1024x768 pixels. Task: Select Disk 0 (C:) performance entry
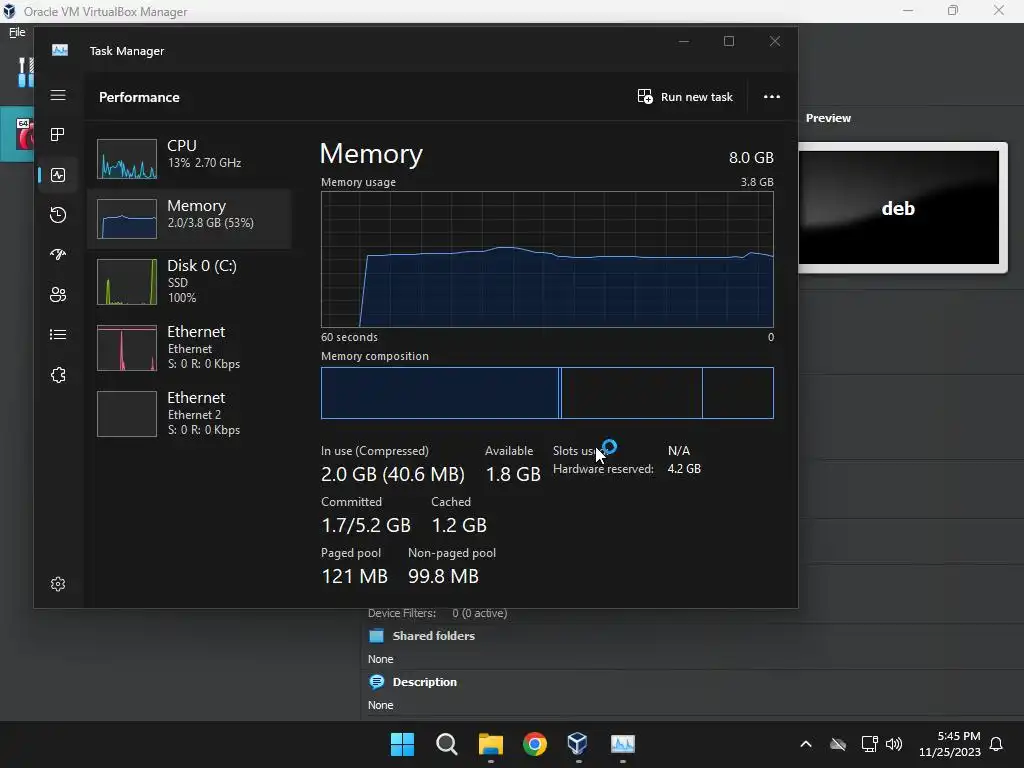coord(189,281)
